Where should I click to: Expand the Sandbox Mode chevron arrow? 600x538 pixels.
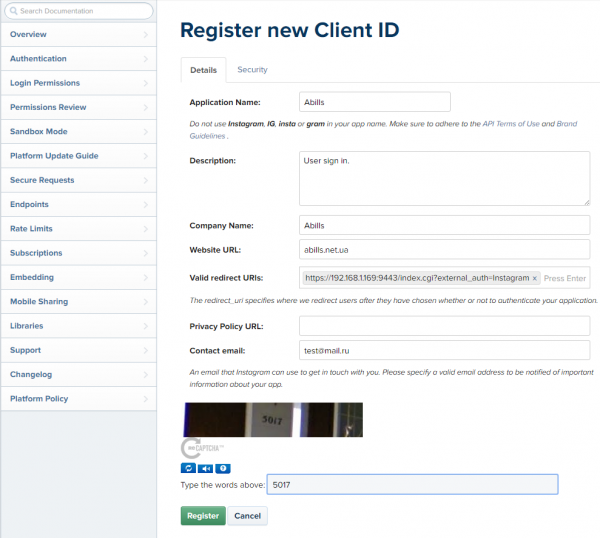145,132
